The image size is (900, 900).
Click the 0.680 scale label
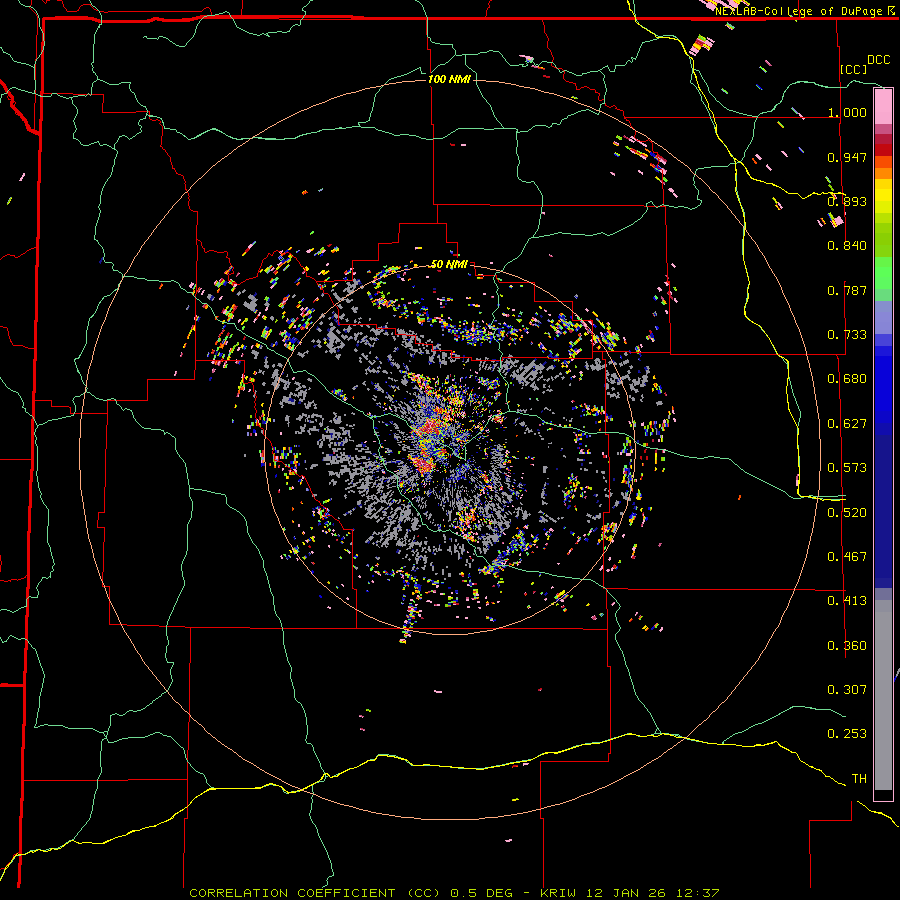(x=847, y=379)
